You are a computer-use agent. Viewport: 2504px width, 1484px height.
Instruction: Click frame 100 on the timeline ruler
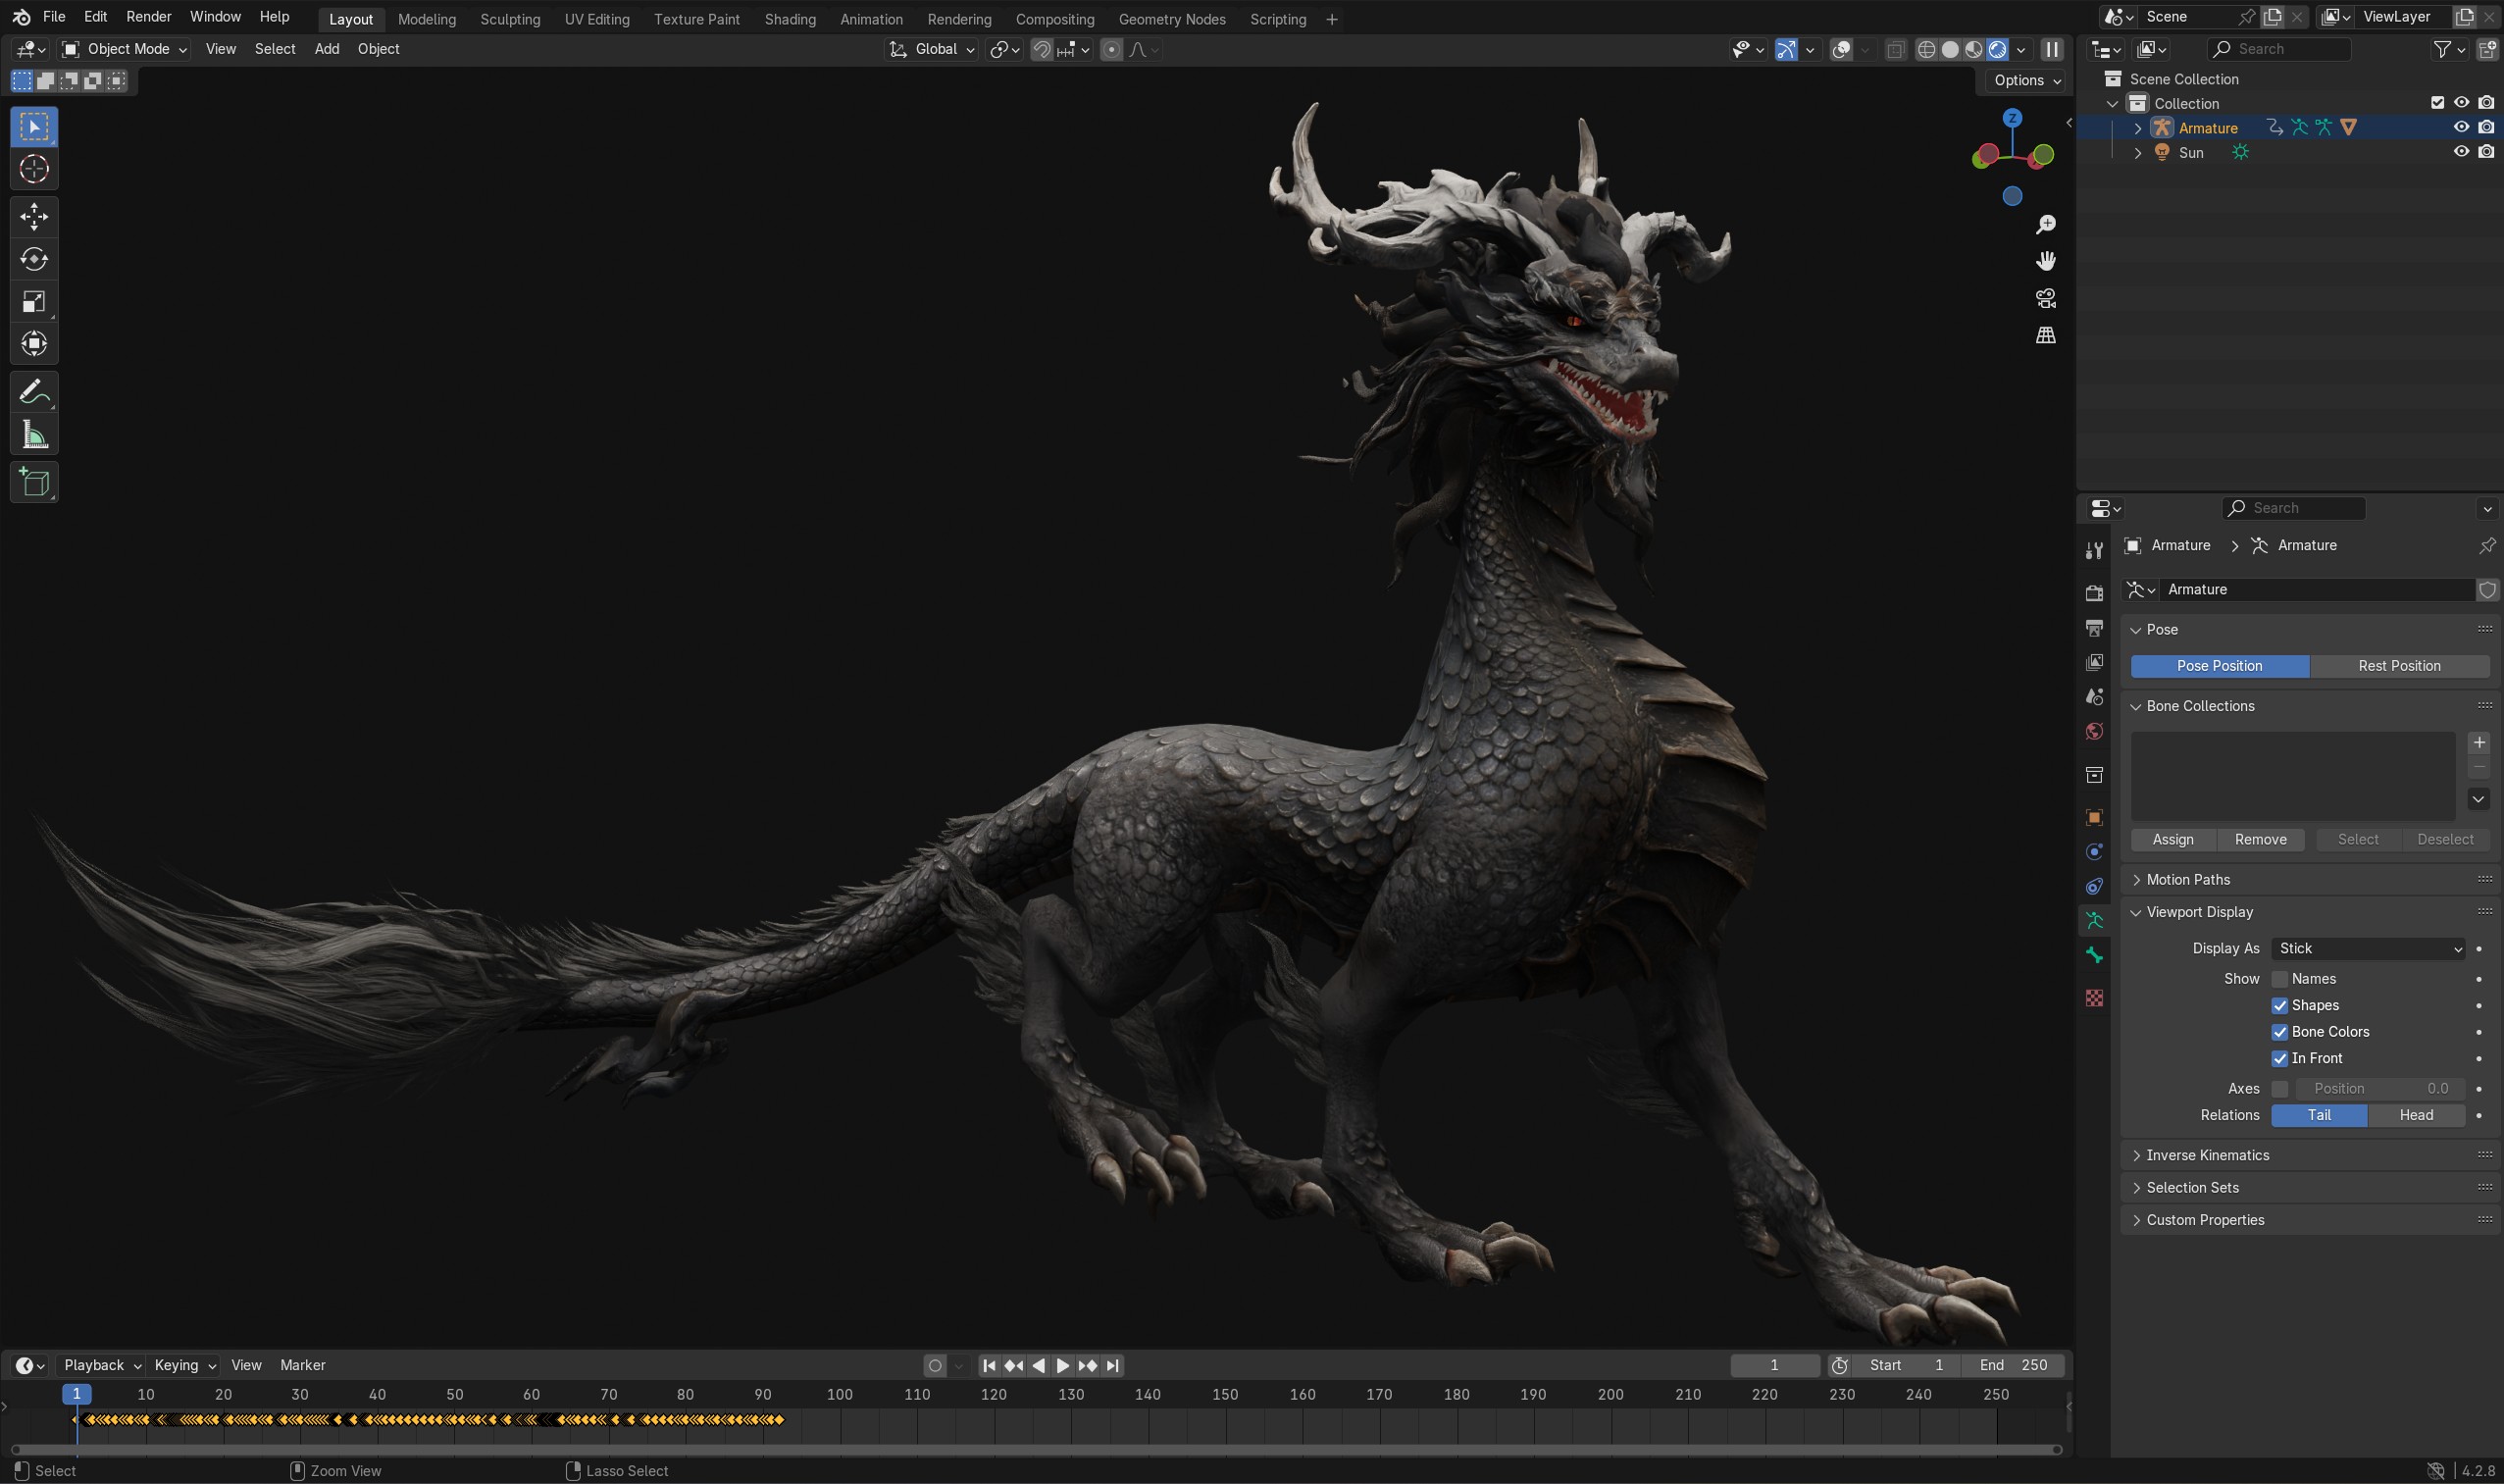(x=840, y=1394)
